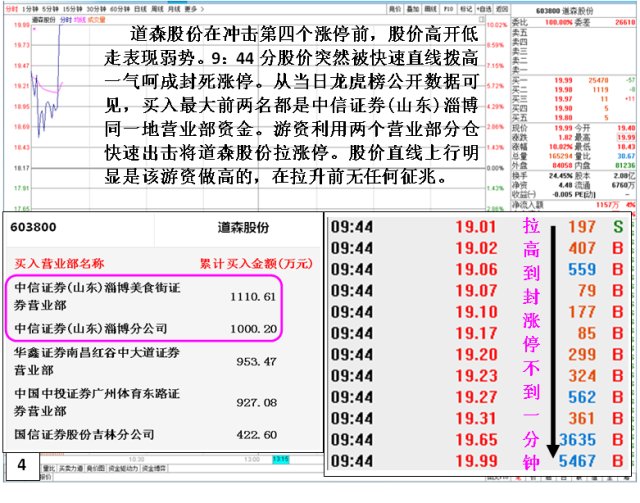Open the 量比 indicator tab below chart
The height and width of the screenshot is (503, 640).
point(48,467)
